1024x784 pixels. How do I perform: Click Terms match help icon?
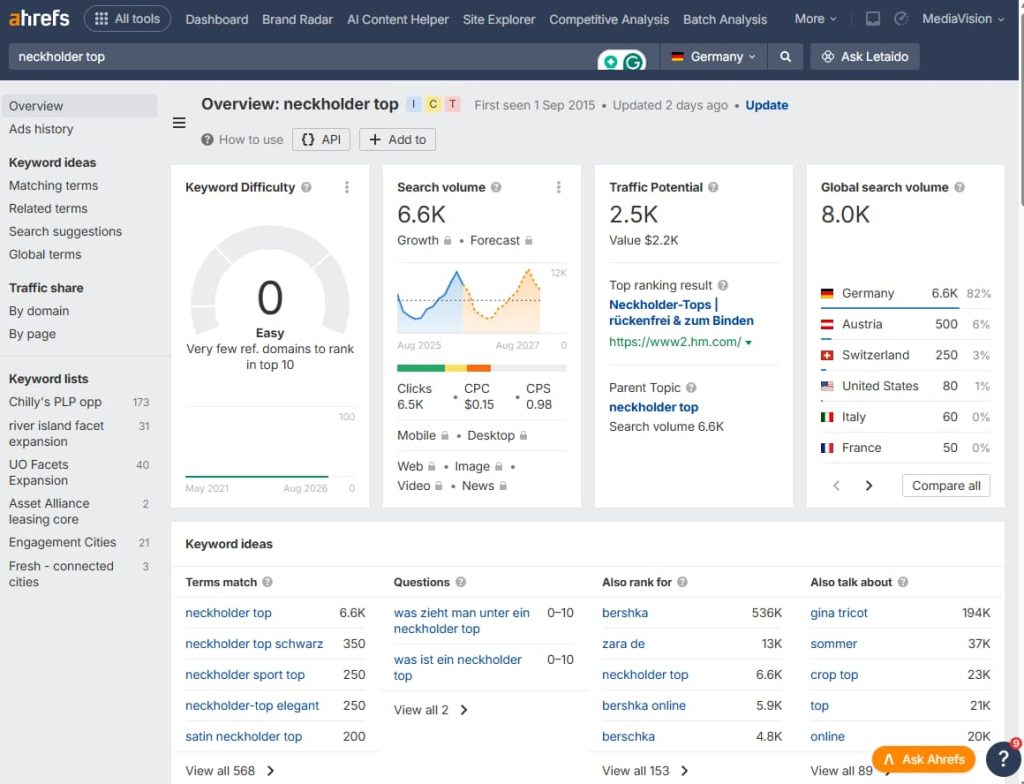[267, 582]
